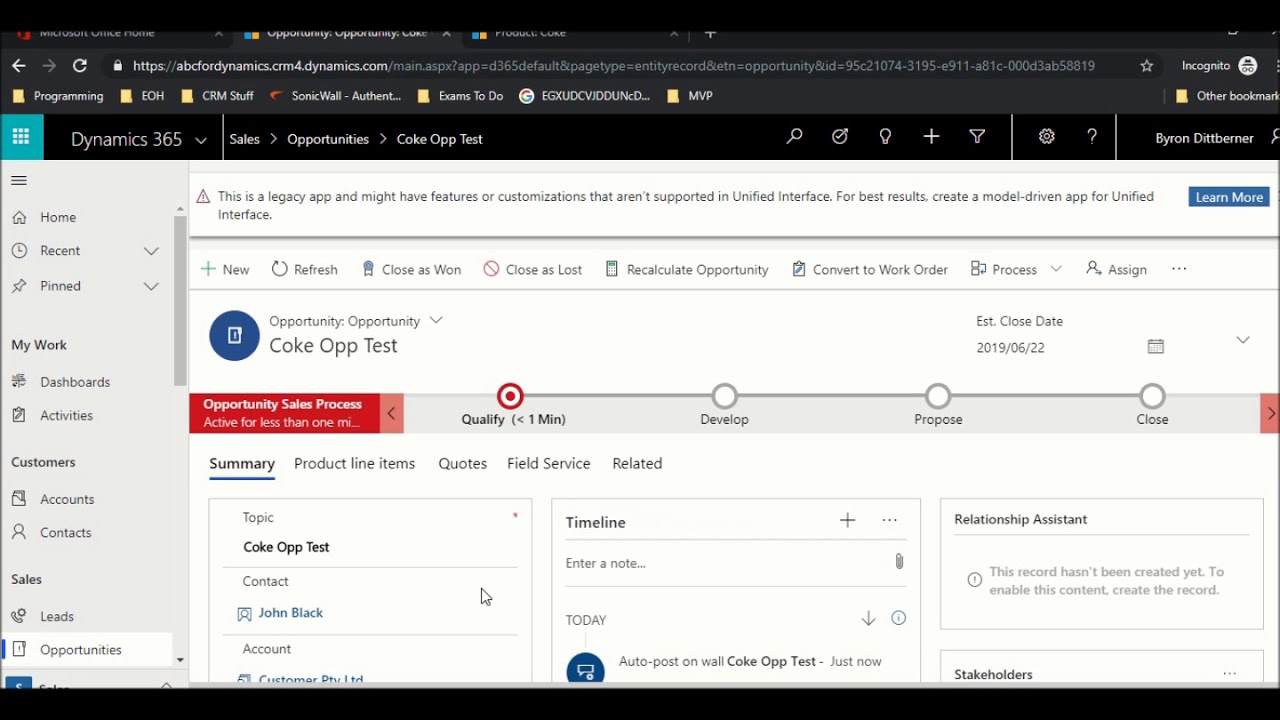Open Accounts in site map
This screenshot has width=1280, height=720.
coord(67,499)
